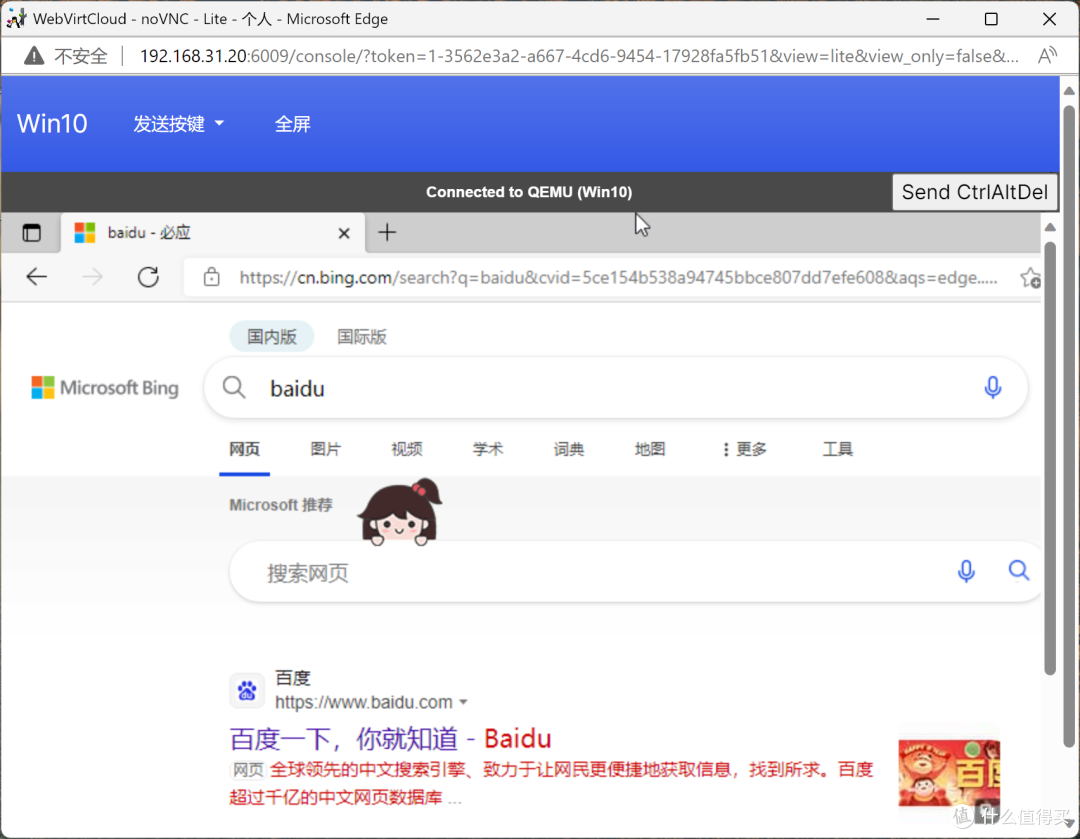This screenshot has width=1080, height=839.
Task: Click the 'Microsoft 推荐' label
Action: [281, 505]
